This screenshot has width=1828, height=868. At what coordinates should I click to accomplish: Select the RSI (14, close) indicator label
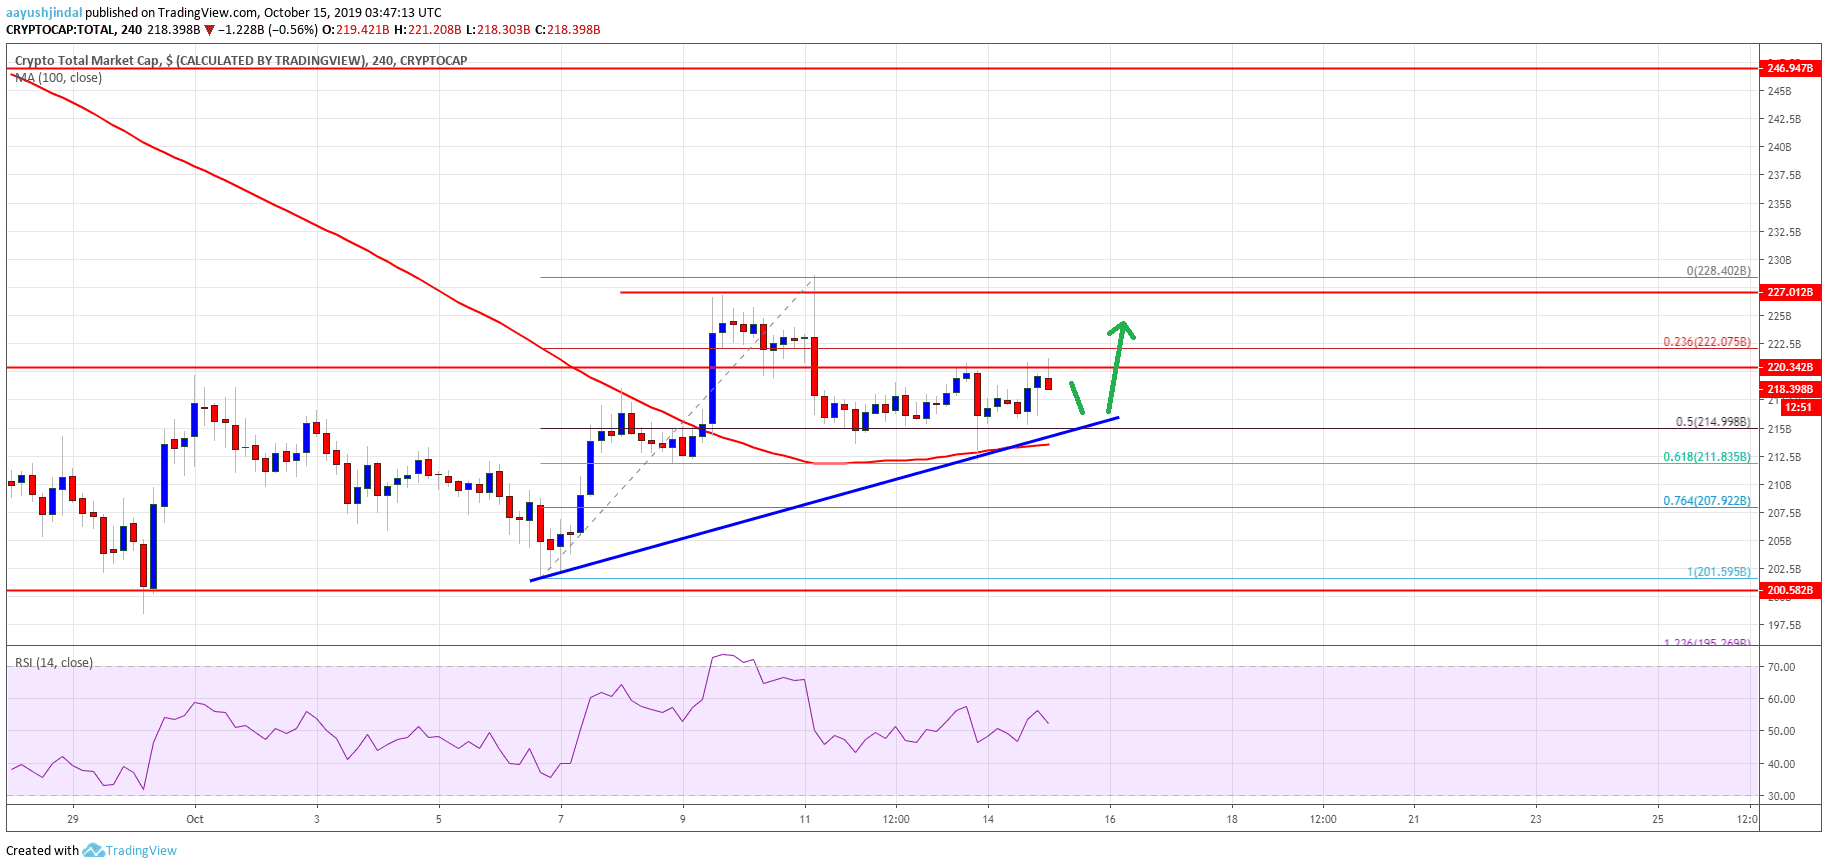pos(54,663)
